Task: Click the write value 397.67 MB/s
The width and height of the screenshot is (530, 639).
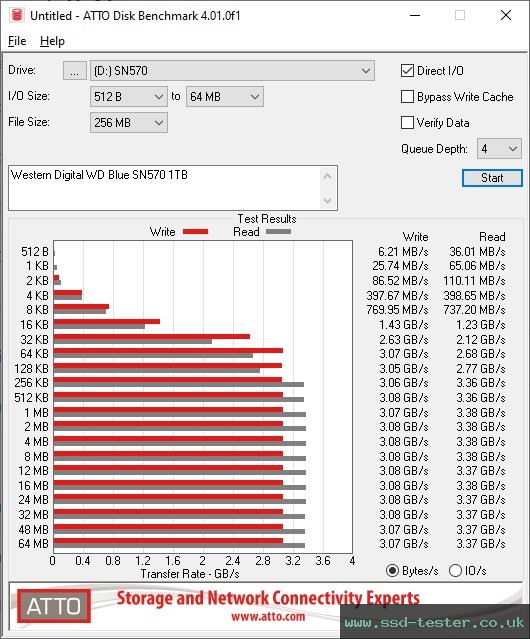Action: click(398, 295)
